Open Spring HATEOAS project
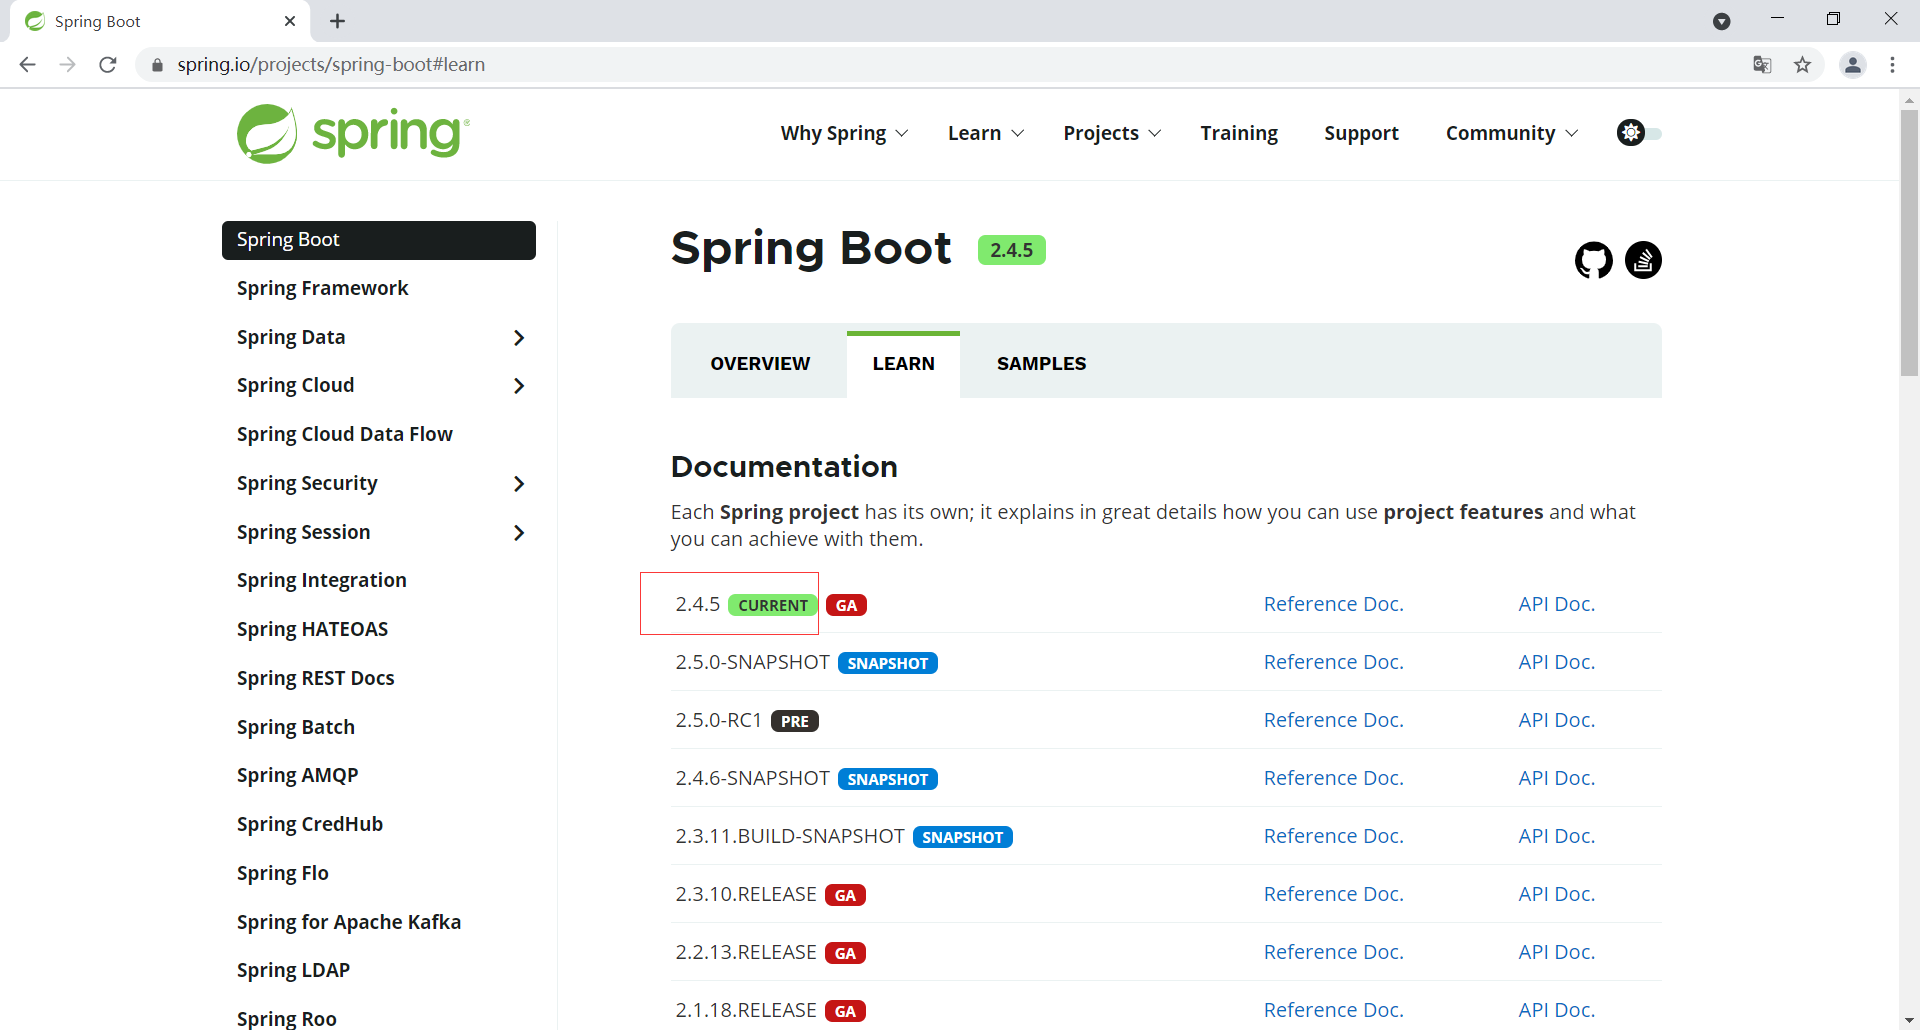This screenshot has width=1920, height=1030. point(312,629)
